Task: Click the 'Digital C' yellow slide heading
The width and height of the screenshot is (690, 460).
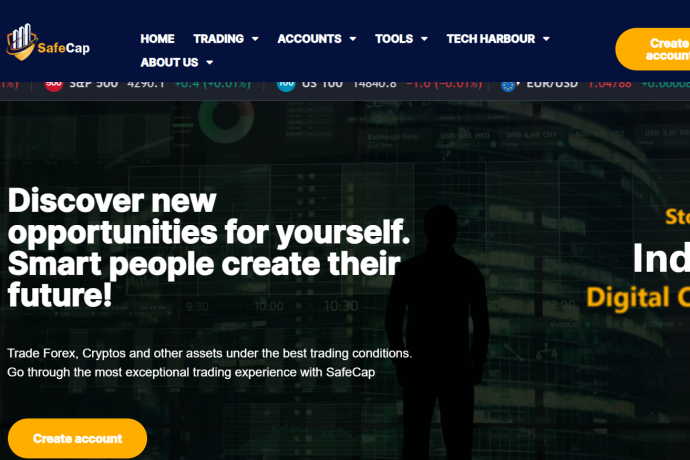Action: tap(638, 298)
